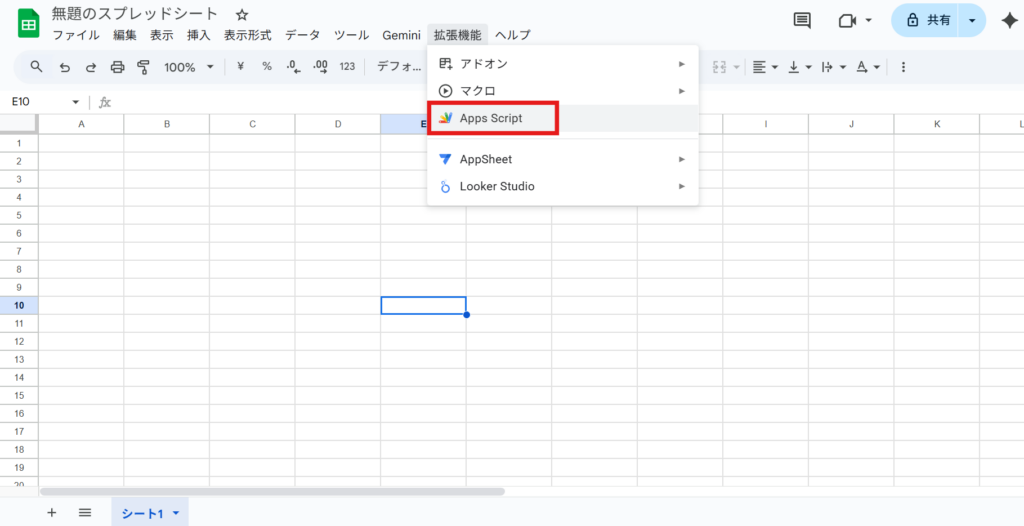Star the untitled spreadsheet

point(241,15)
